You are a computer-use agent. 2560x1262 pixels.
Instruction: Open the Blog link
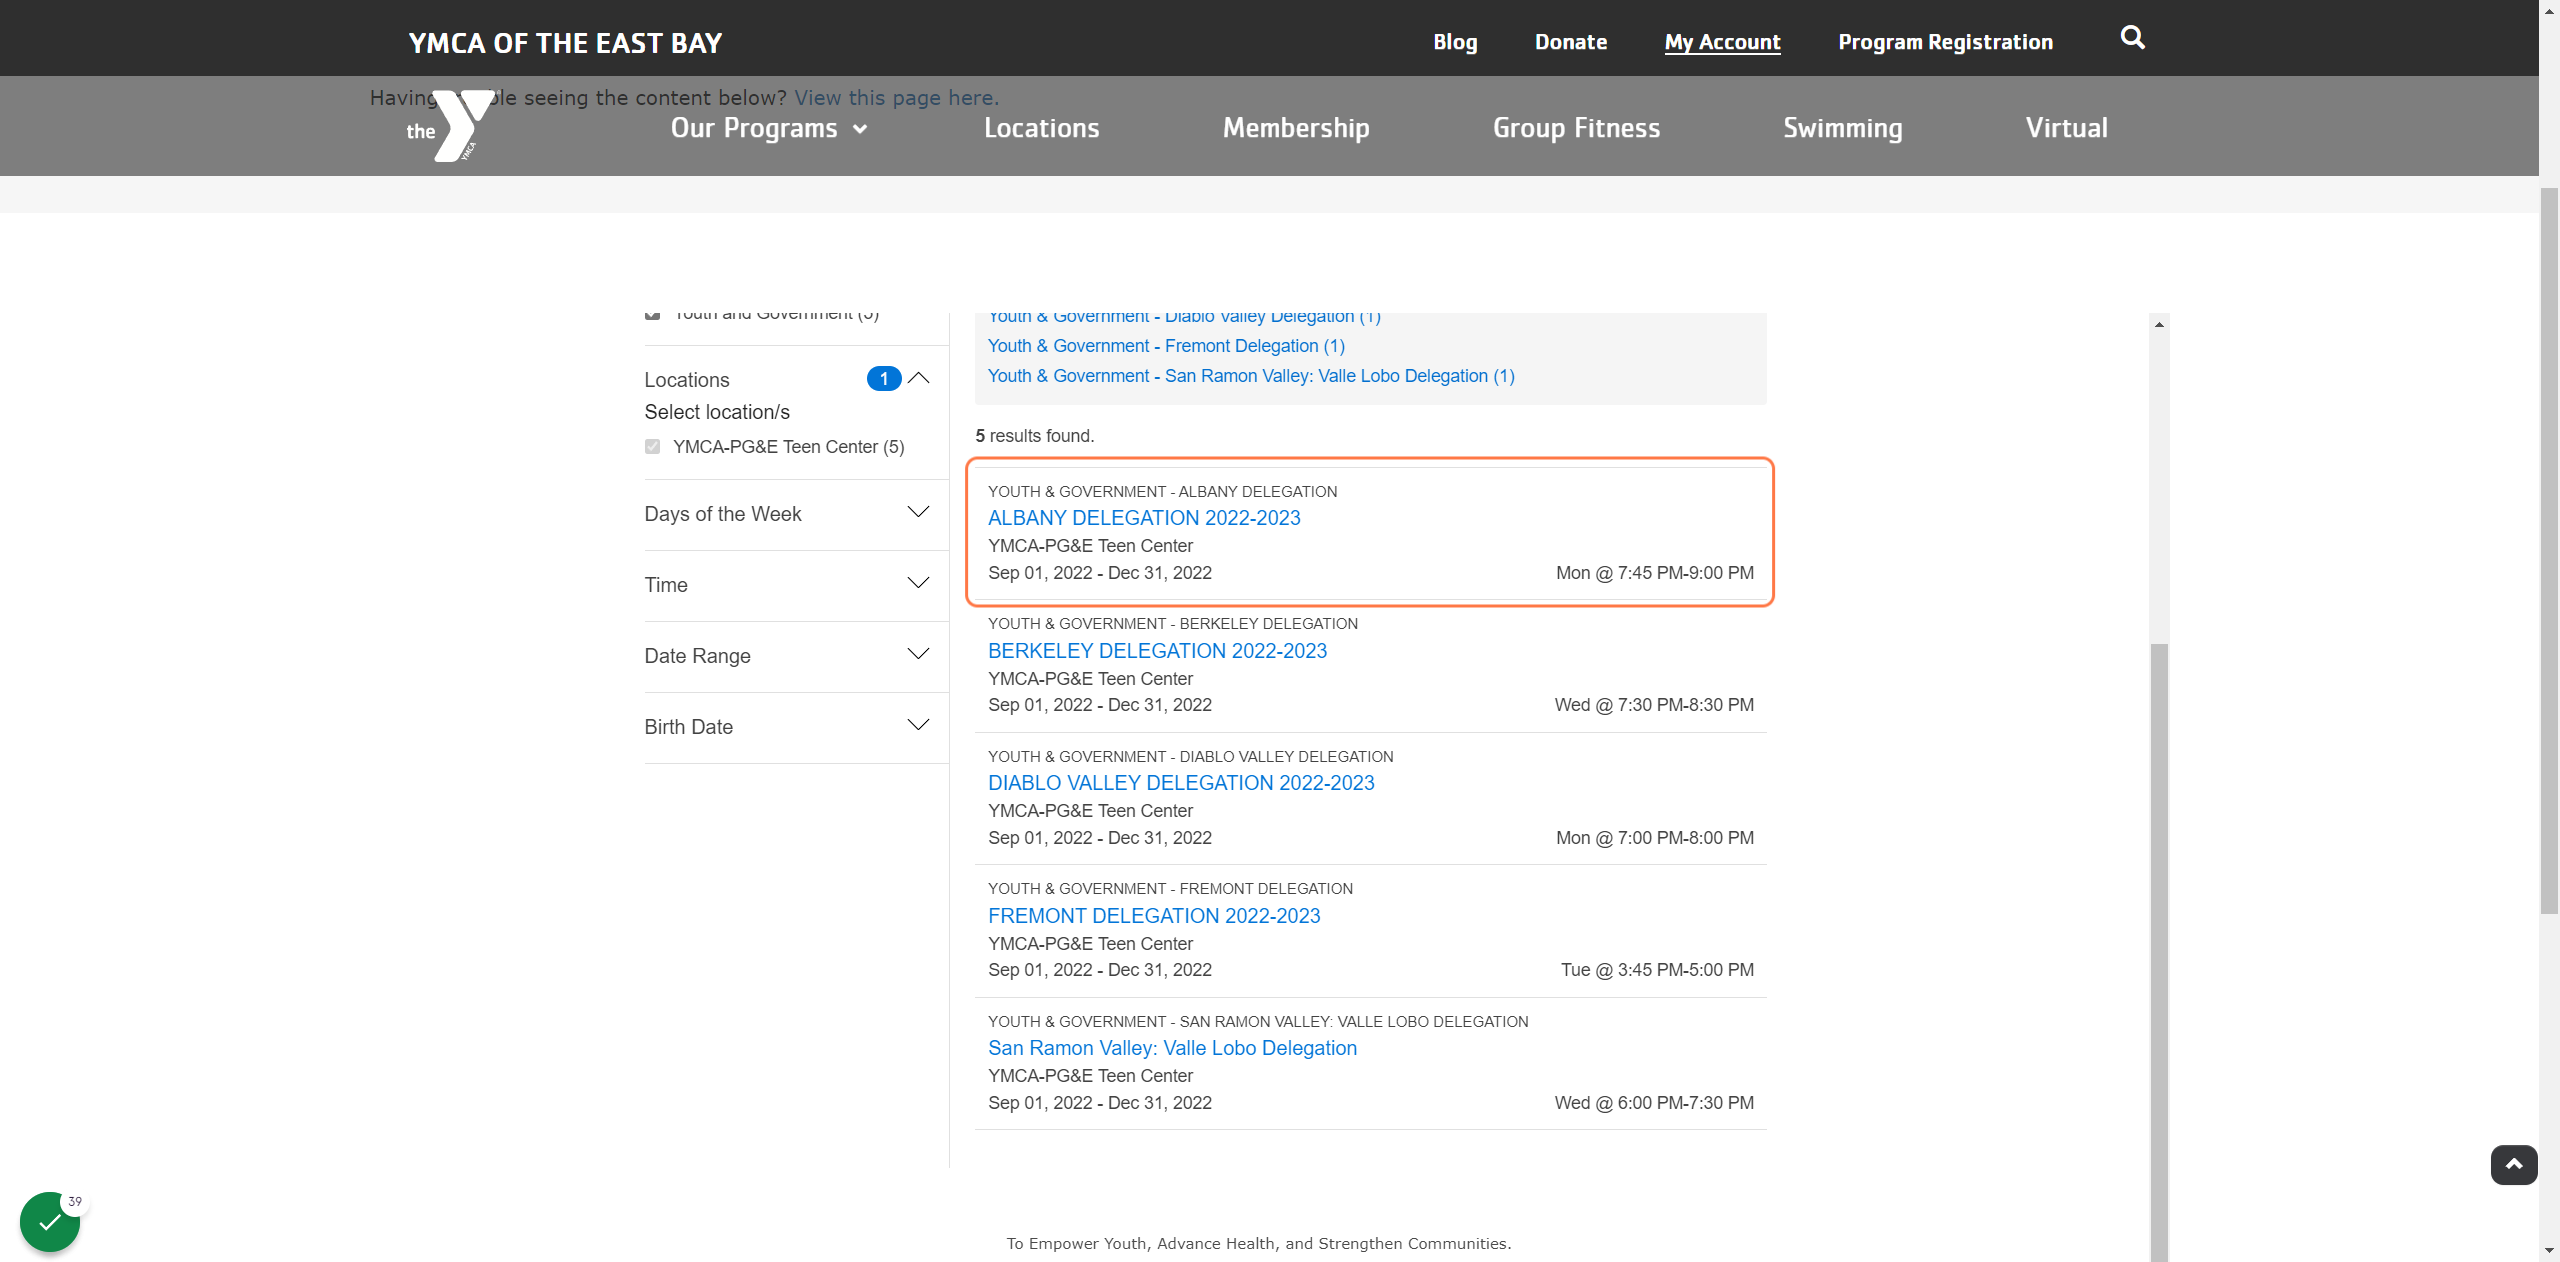tap(1455, 42)
